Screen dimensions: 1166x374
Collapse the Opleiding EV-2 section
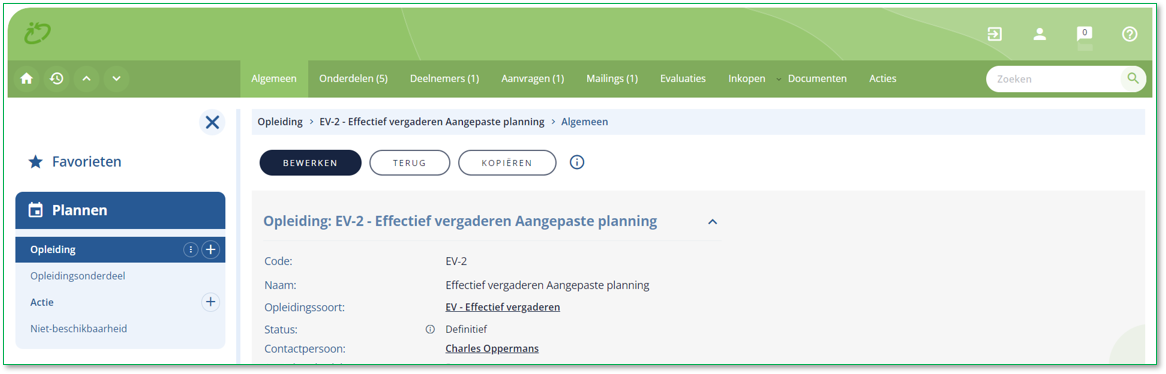point(712,222)
